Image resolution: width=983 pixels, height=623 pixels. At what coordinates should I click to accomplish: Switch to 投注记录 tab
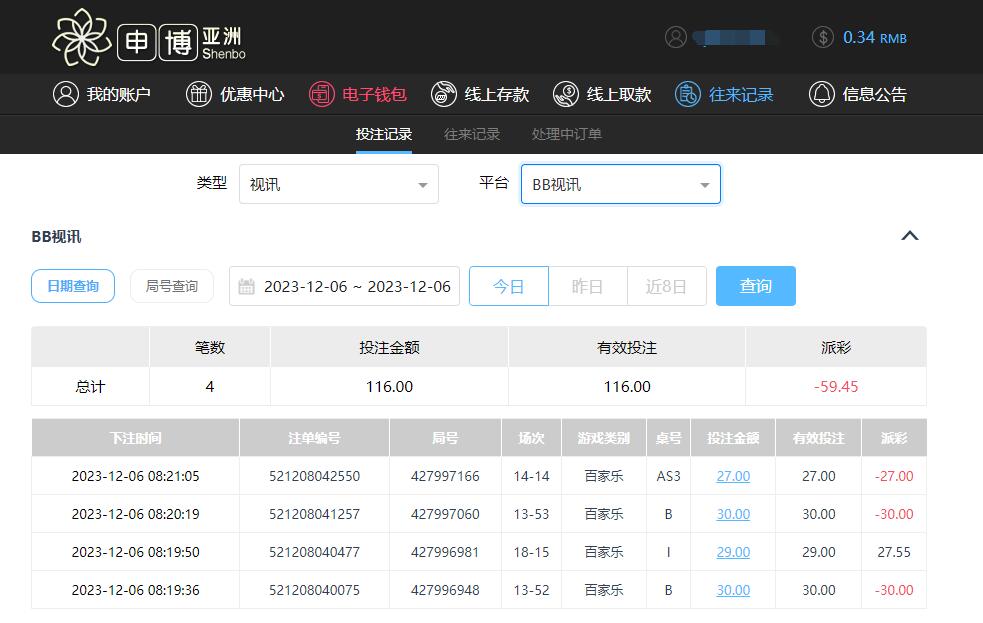click(x=384, y=134)
